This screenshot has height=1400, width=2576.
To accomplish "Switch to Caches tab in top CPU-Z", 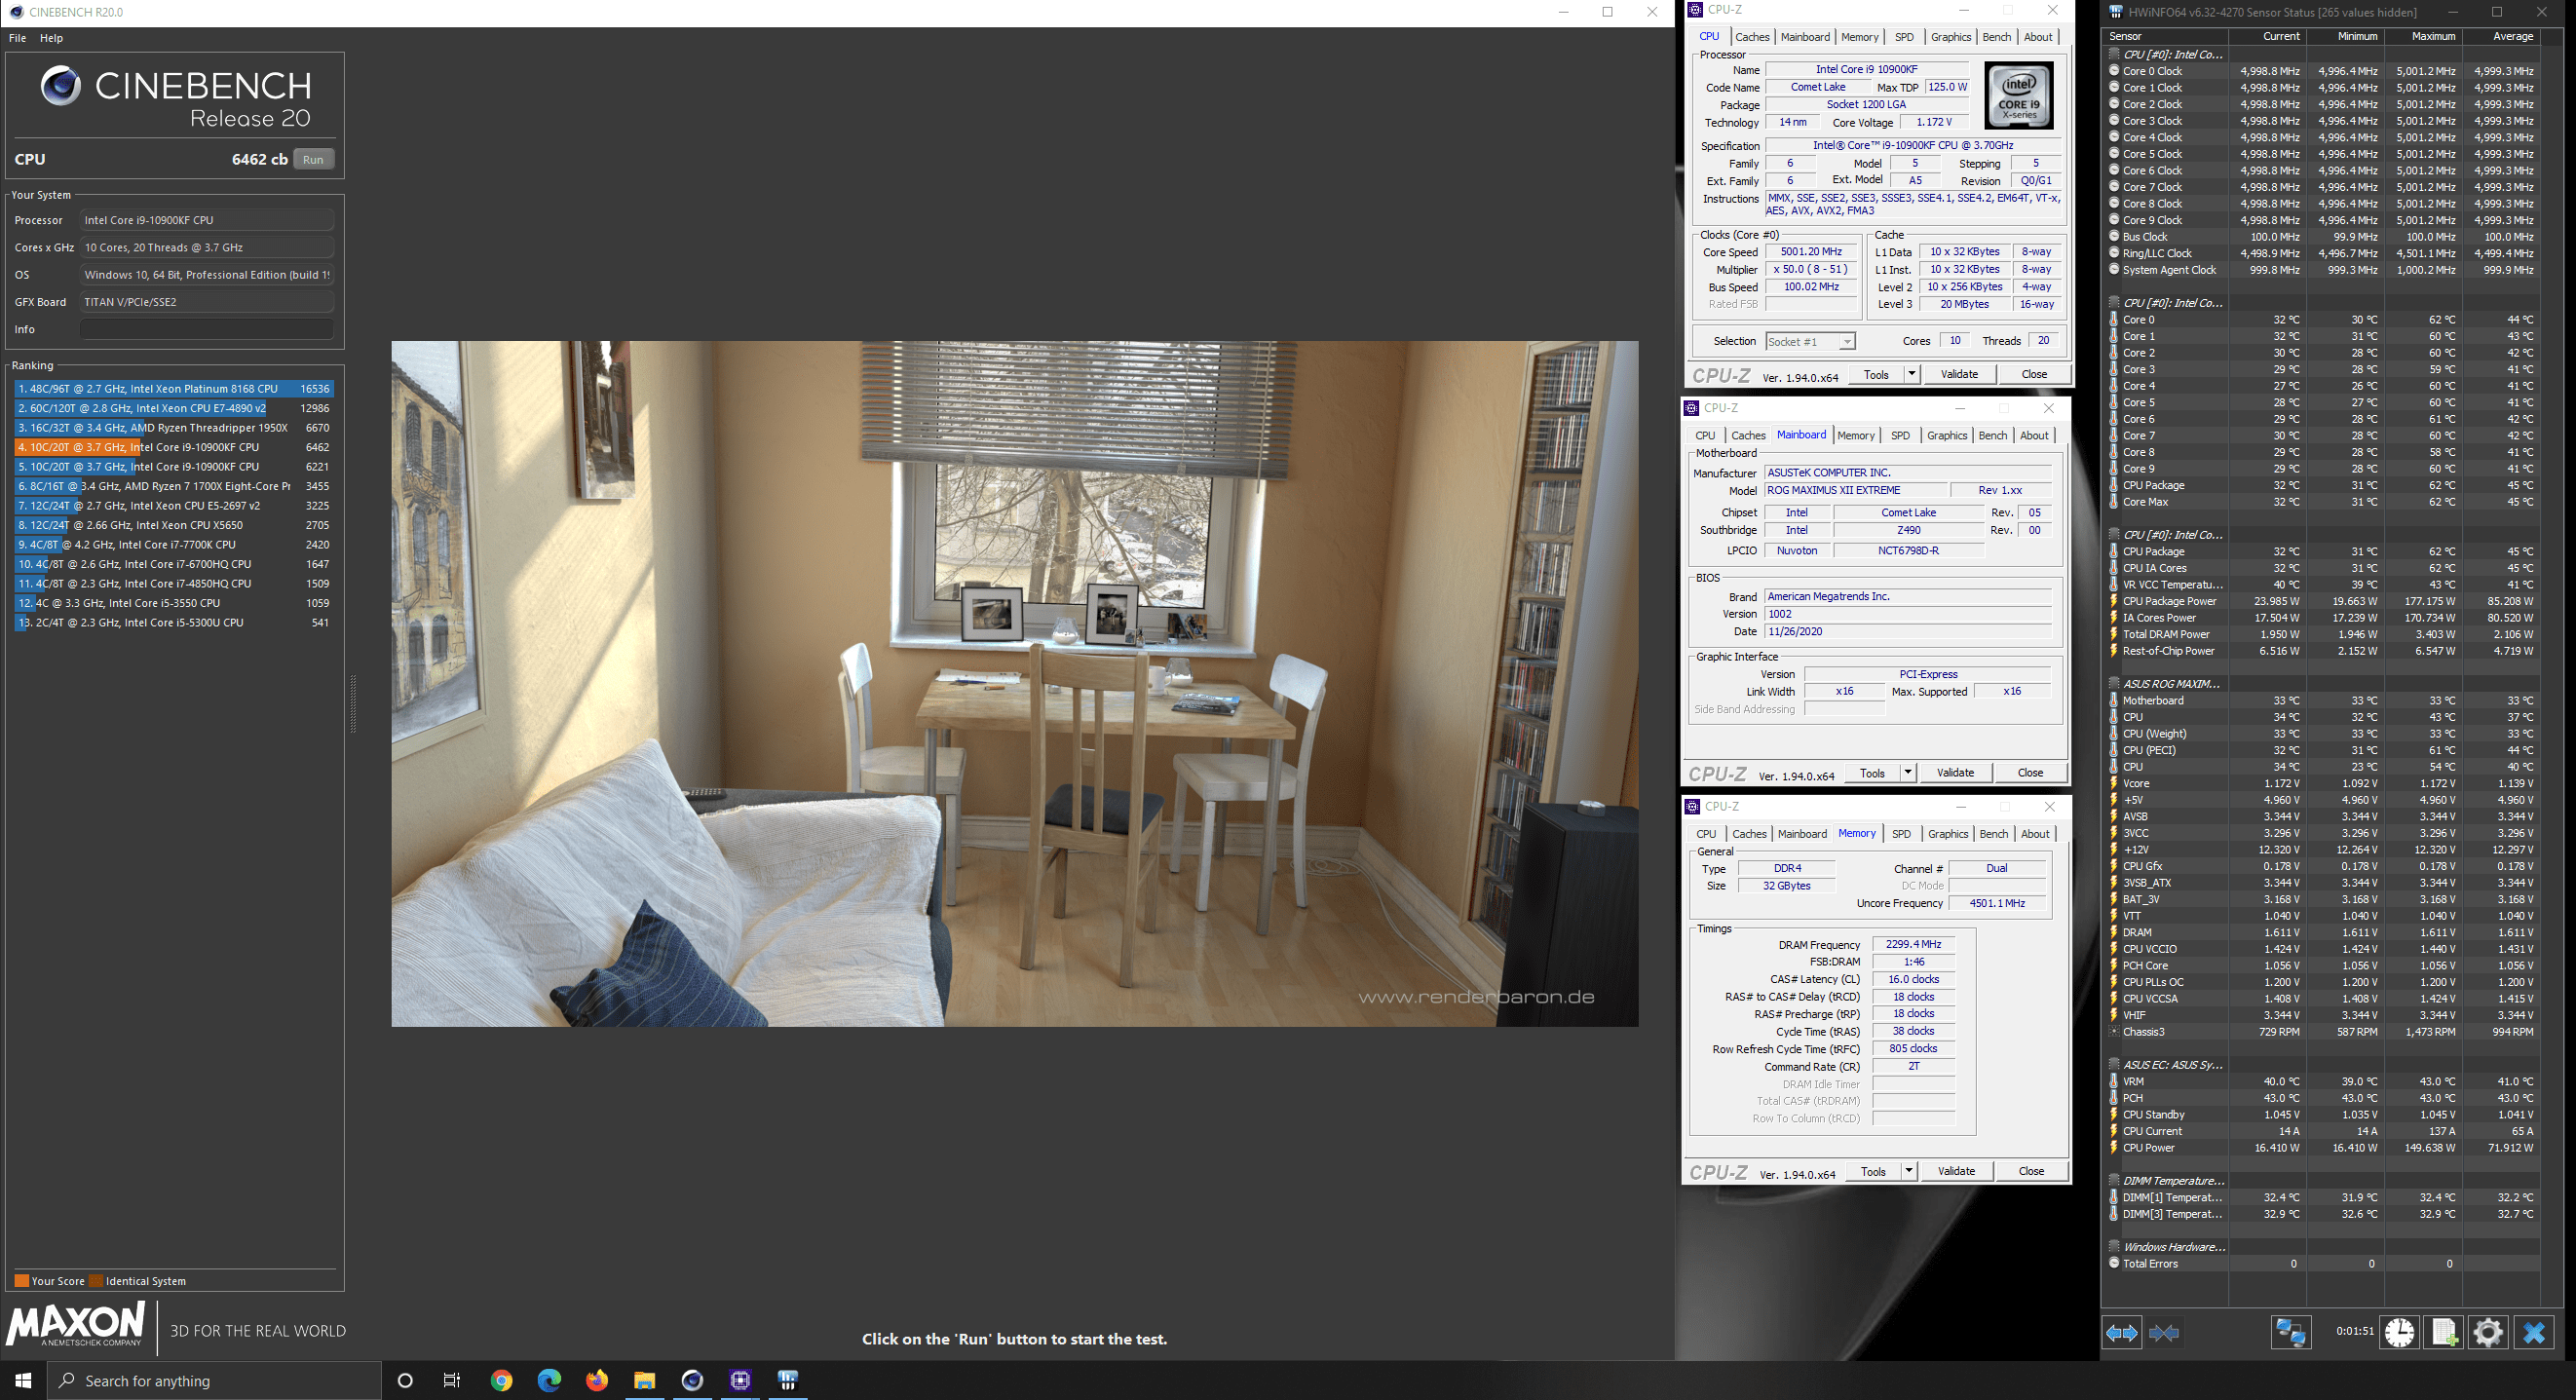I will (1752, 37).
